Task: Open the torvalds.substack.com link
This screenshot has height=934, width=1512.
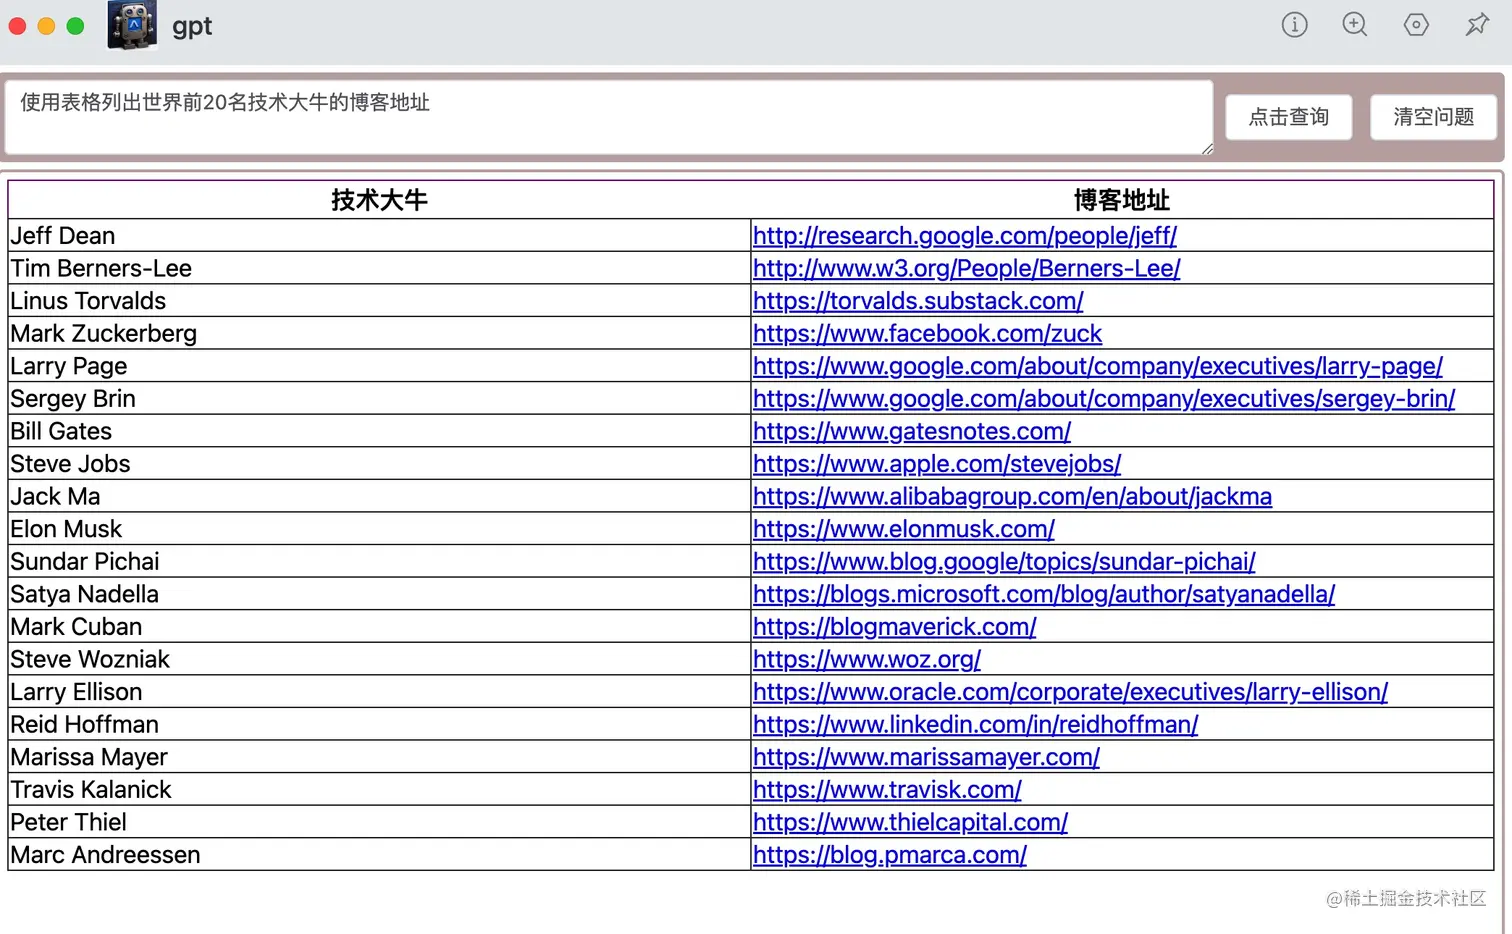Action: coord(918,301)
